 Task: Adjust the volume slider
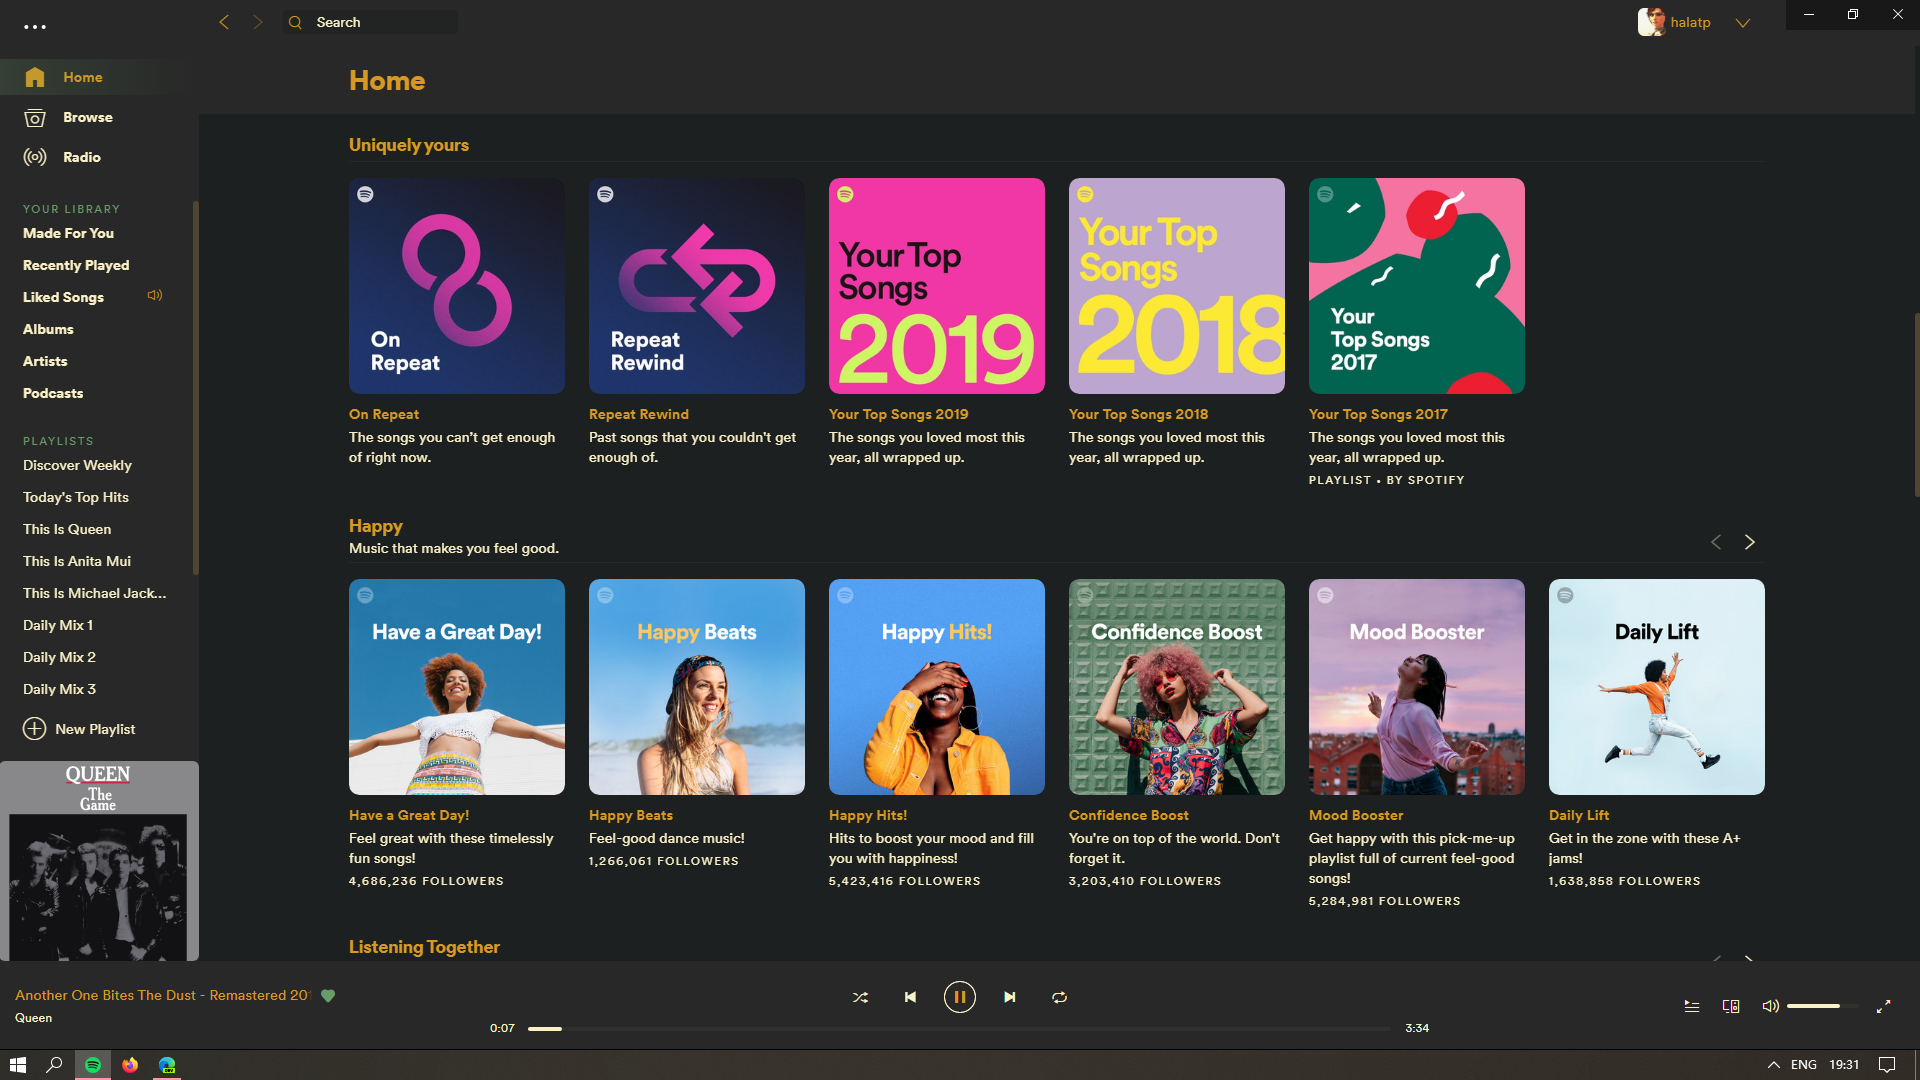(1822, 1006)
